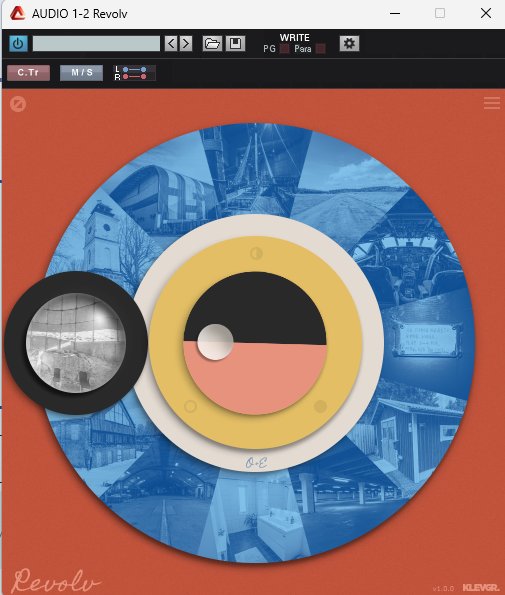Viewport: 505px width, 595px height.
Task: Open the Revolv hamburger menu
Action: (x=492, y=103)
